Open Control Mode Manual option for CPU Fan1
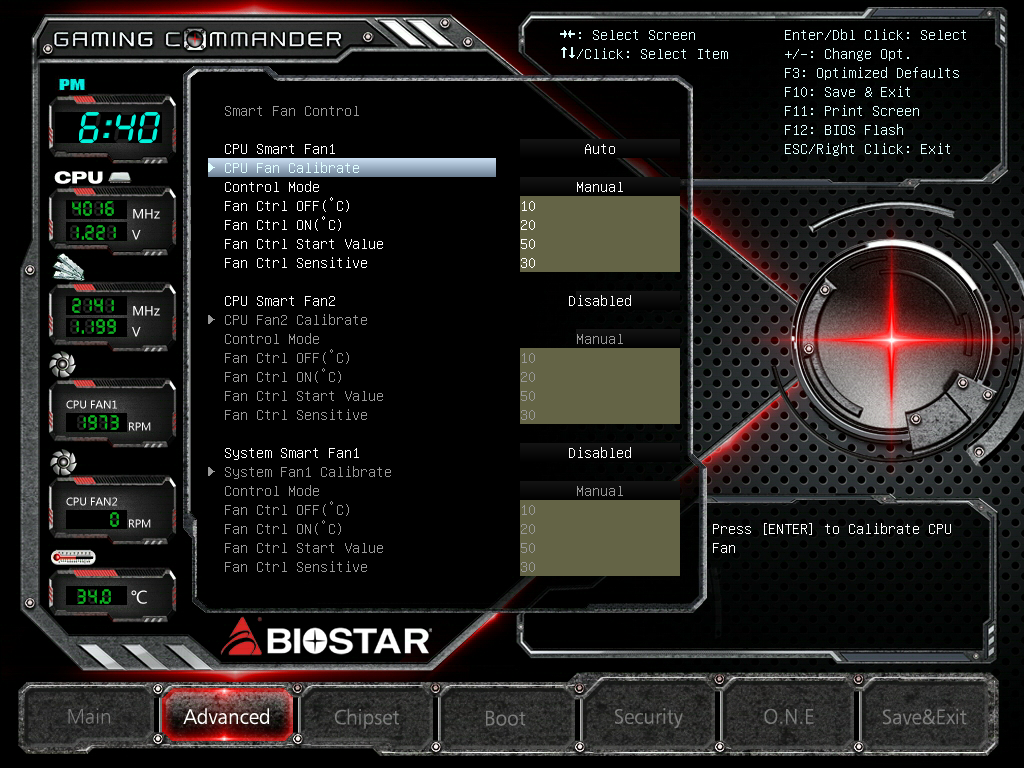This screenshot has width=1024, height=768. point(600,187)
